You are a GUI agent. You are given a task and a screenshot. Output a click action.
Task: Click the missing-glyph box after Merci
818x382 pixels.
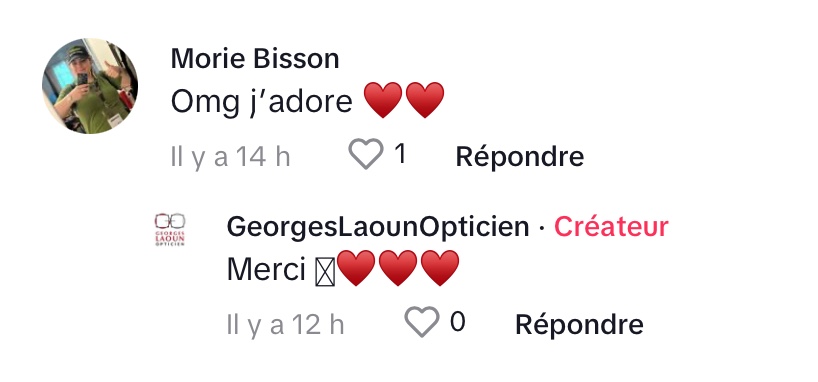point(325,273)
